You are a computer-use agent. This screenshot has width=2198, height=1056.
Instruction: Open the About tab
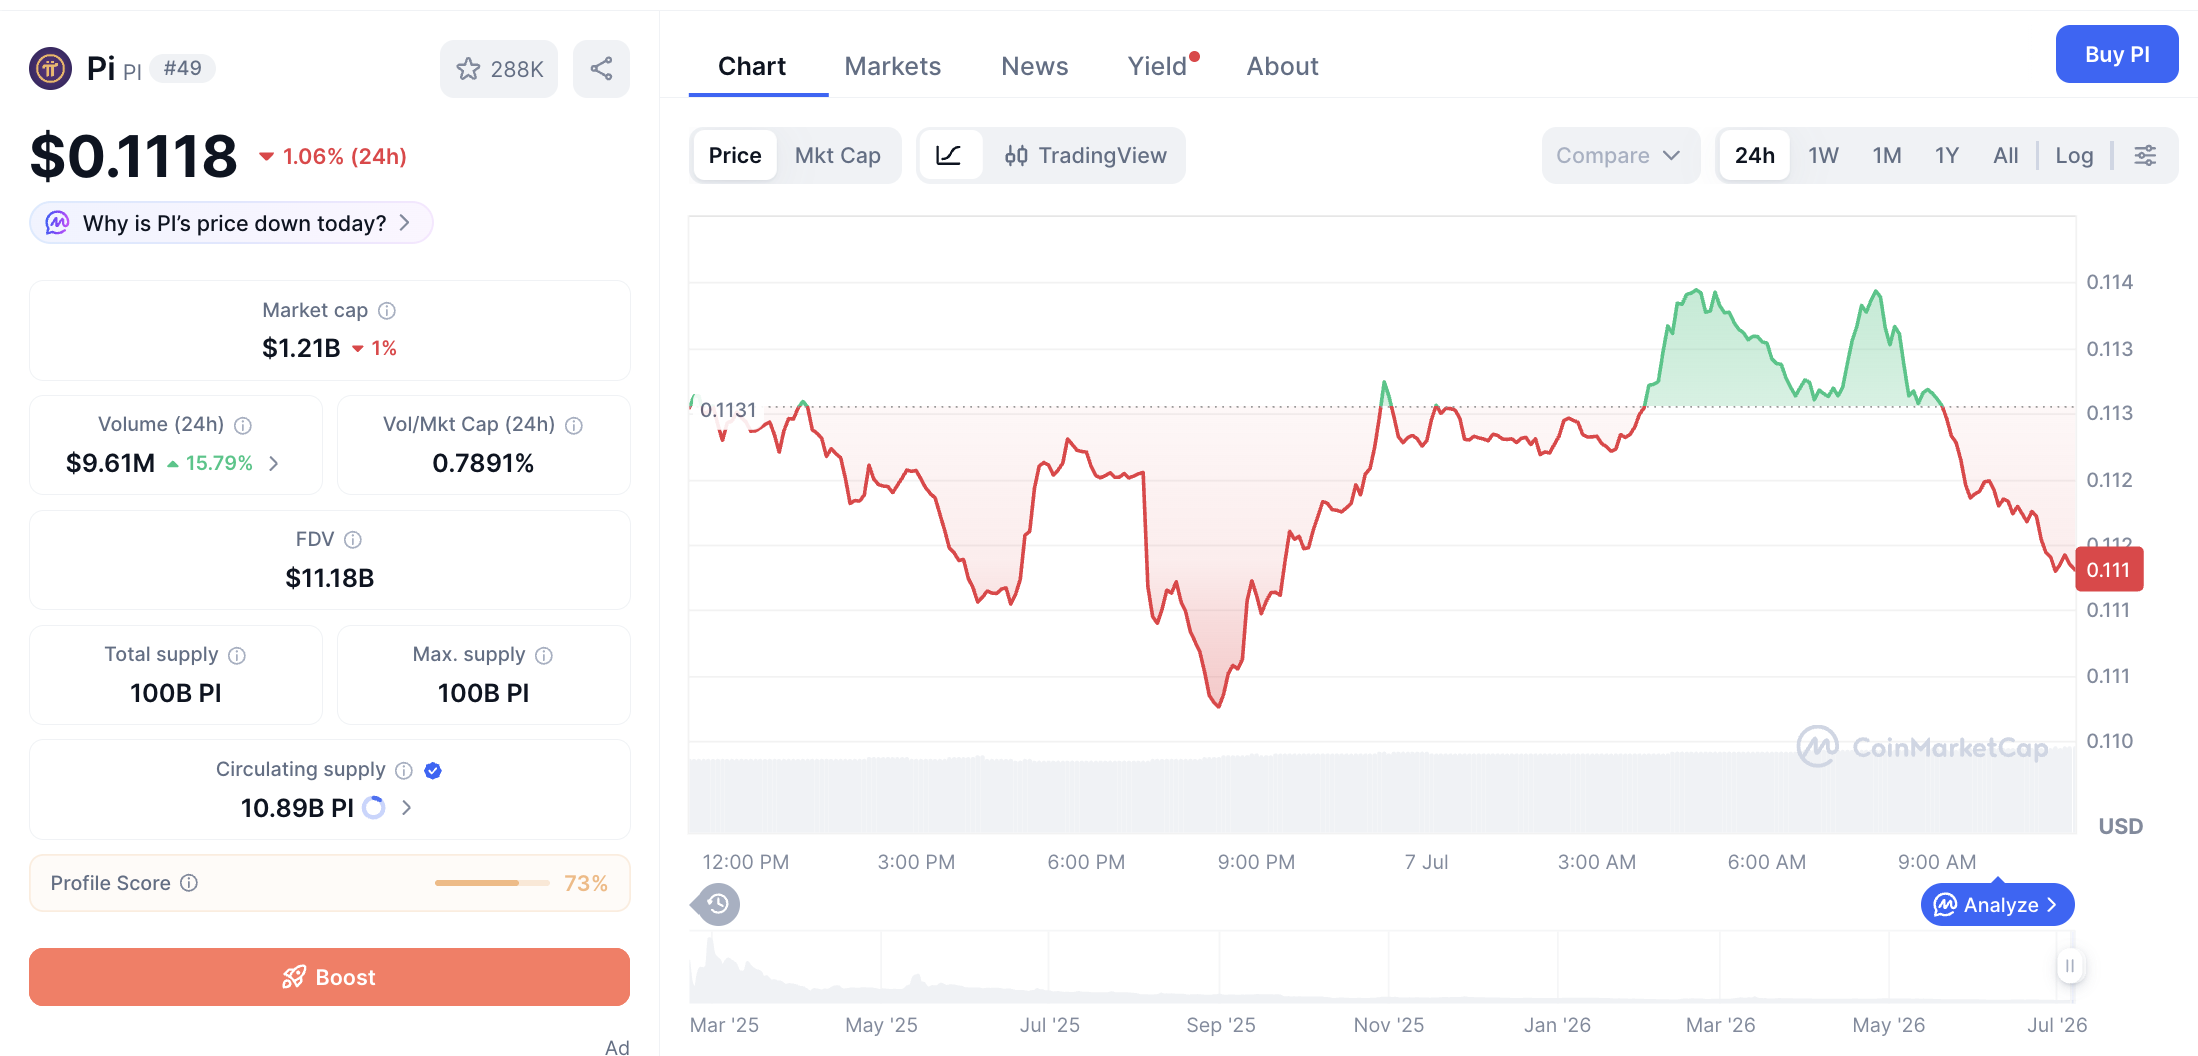click(1282, 66)
